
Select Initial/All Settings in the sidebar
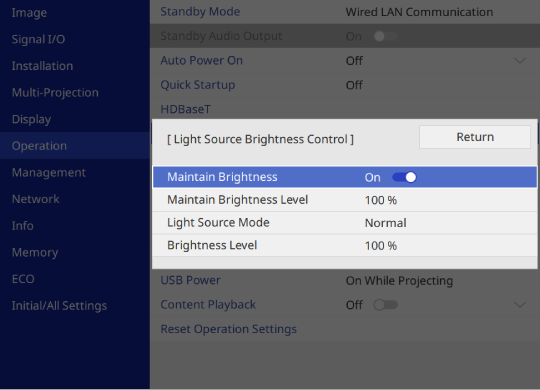pyautogui.click(x=59, y=306)
